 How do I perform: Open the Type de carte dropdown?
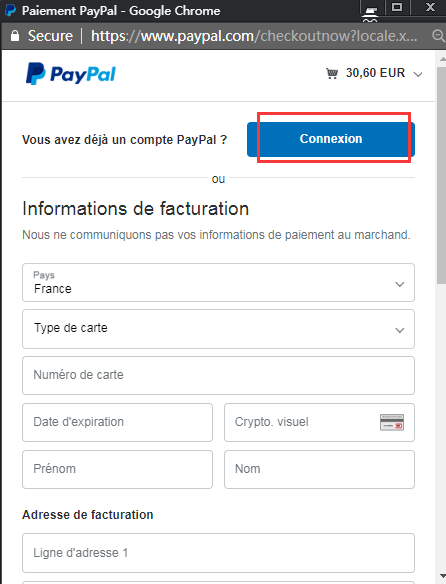coord(218,329)
